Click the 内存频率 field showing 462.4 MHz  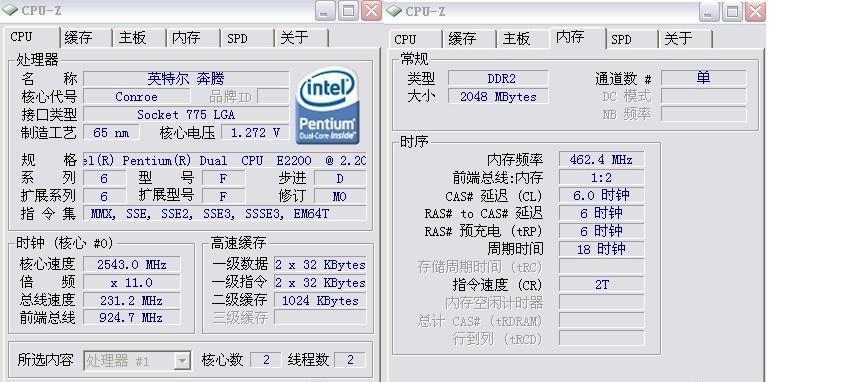point(601,160)
